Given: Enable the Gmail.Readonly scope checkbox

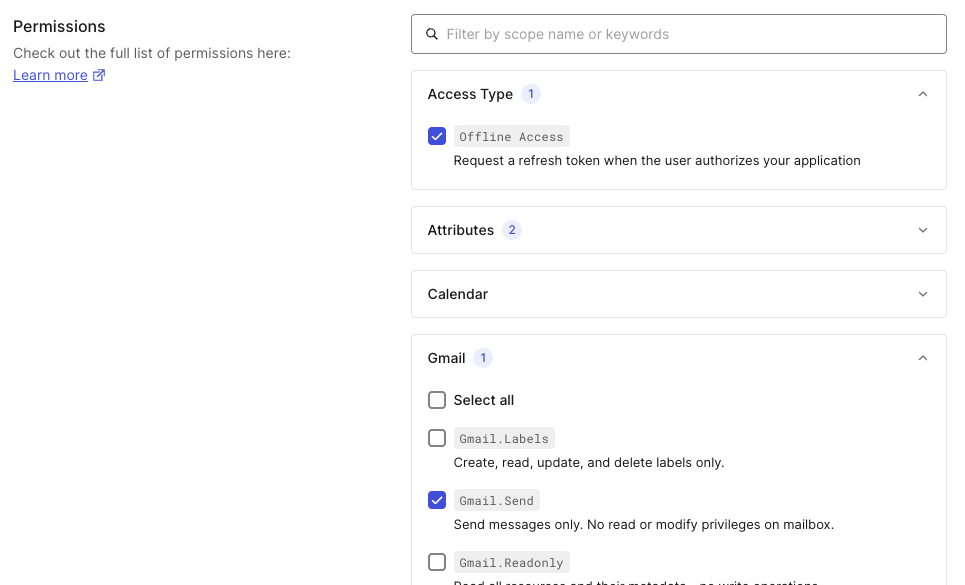Looking at the screenshot, I should pyautogui.click(x=437, y=562).
